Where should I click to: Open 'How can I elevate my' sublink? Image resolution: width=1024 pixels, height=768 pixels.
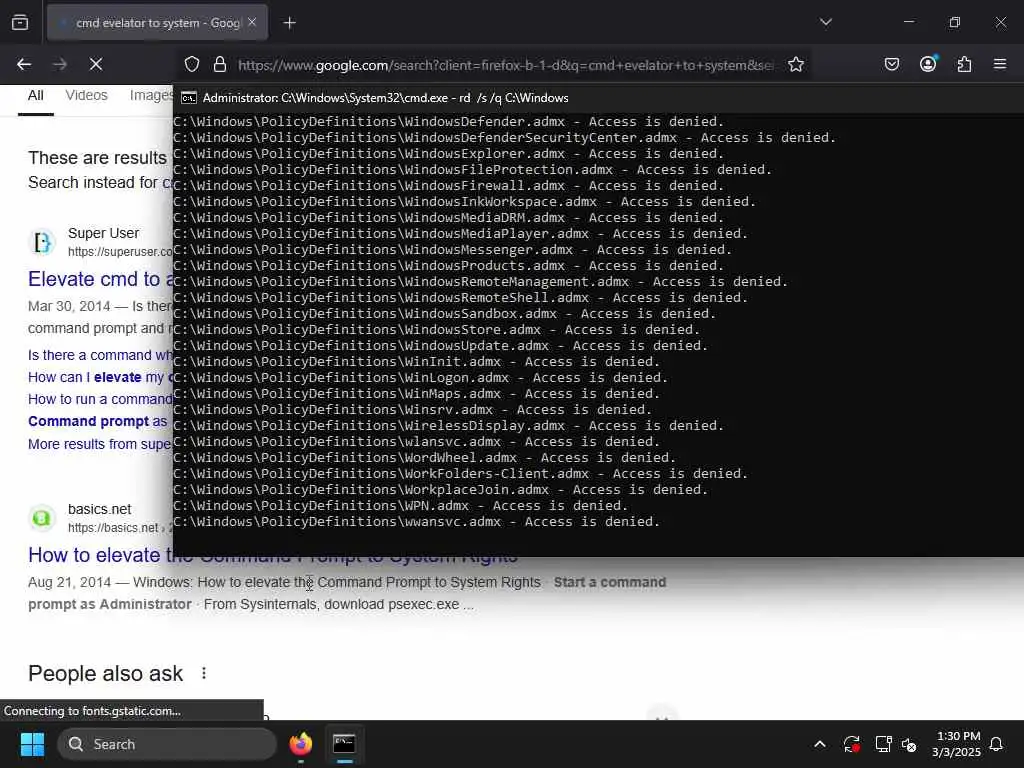point(100,377)
